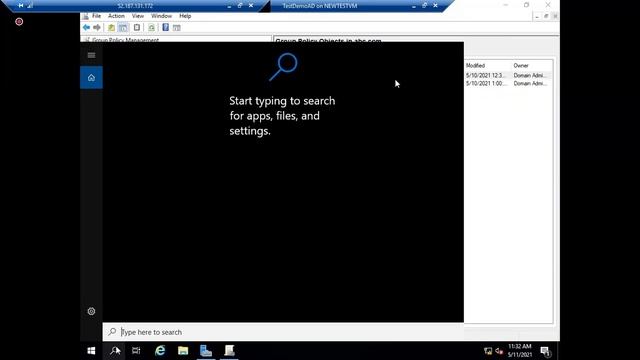Click the Up one level folder icon

coord(111,27)
